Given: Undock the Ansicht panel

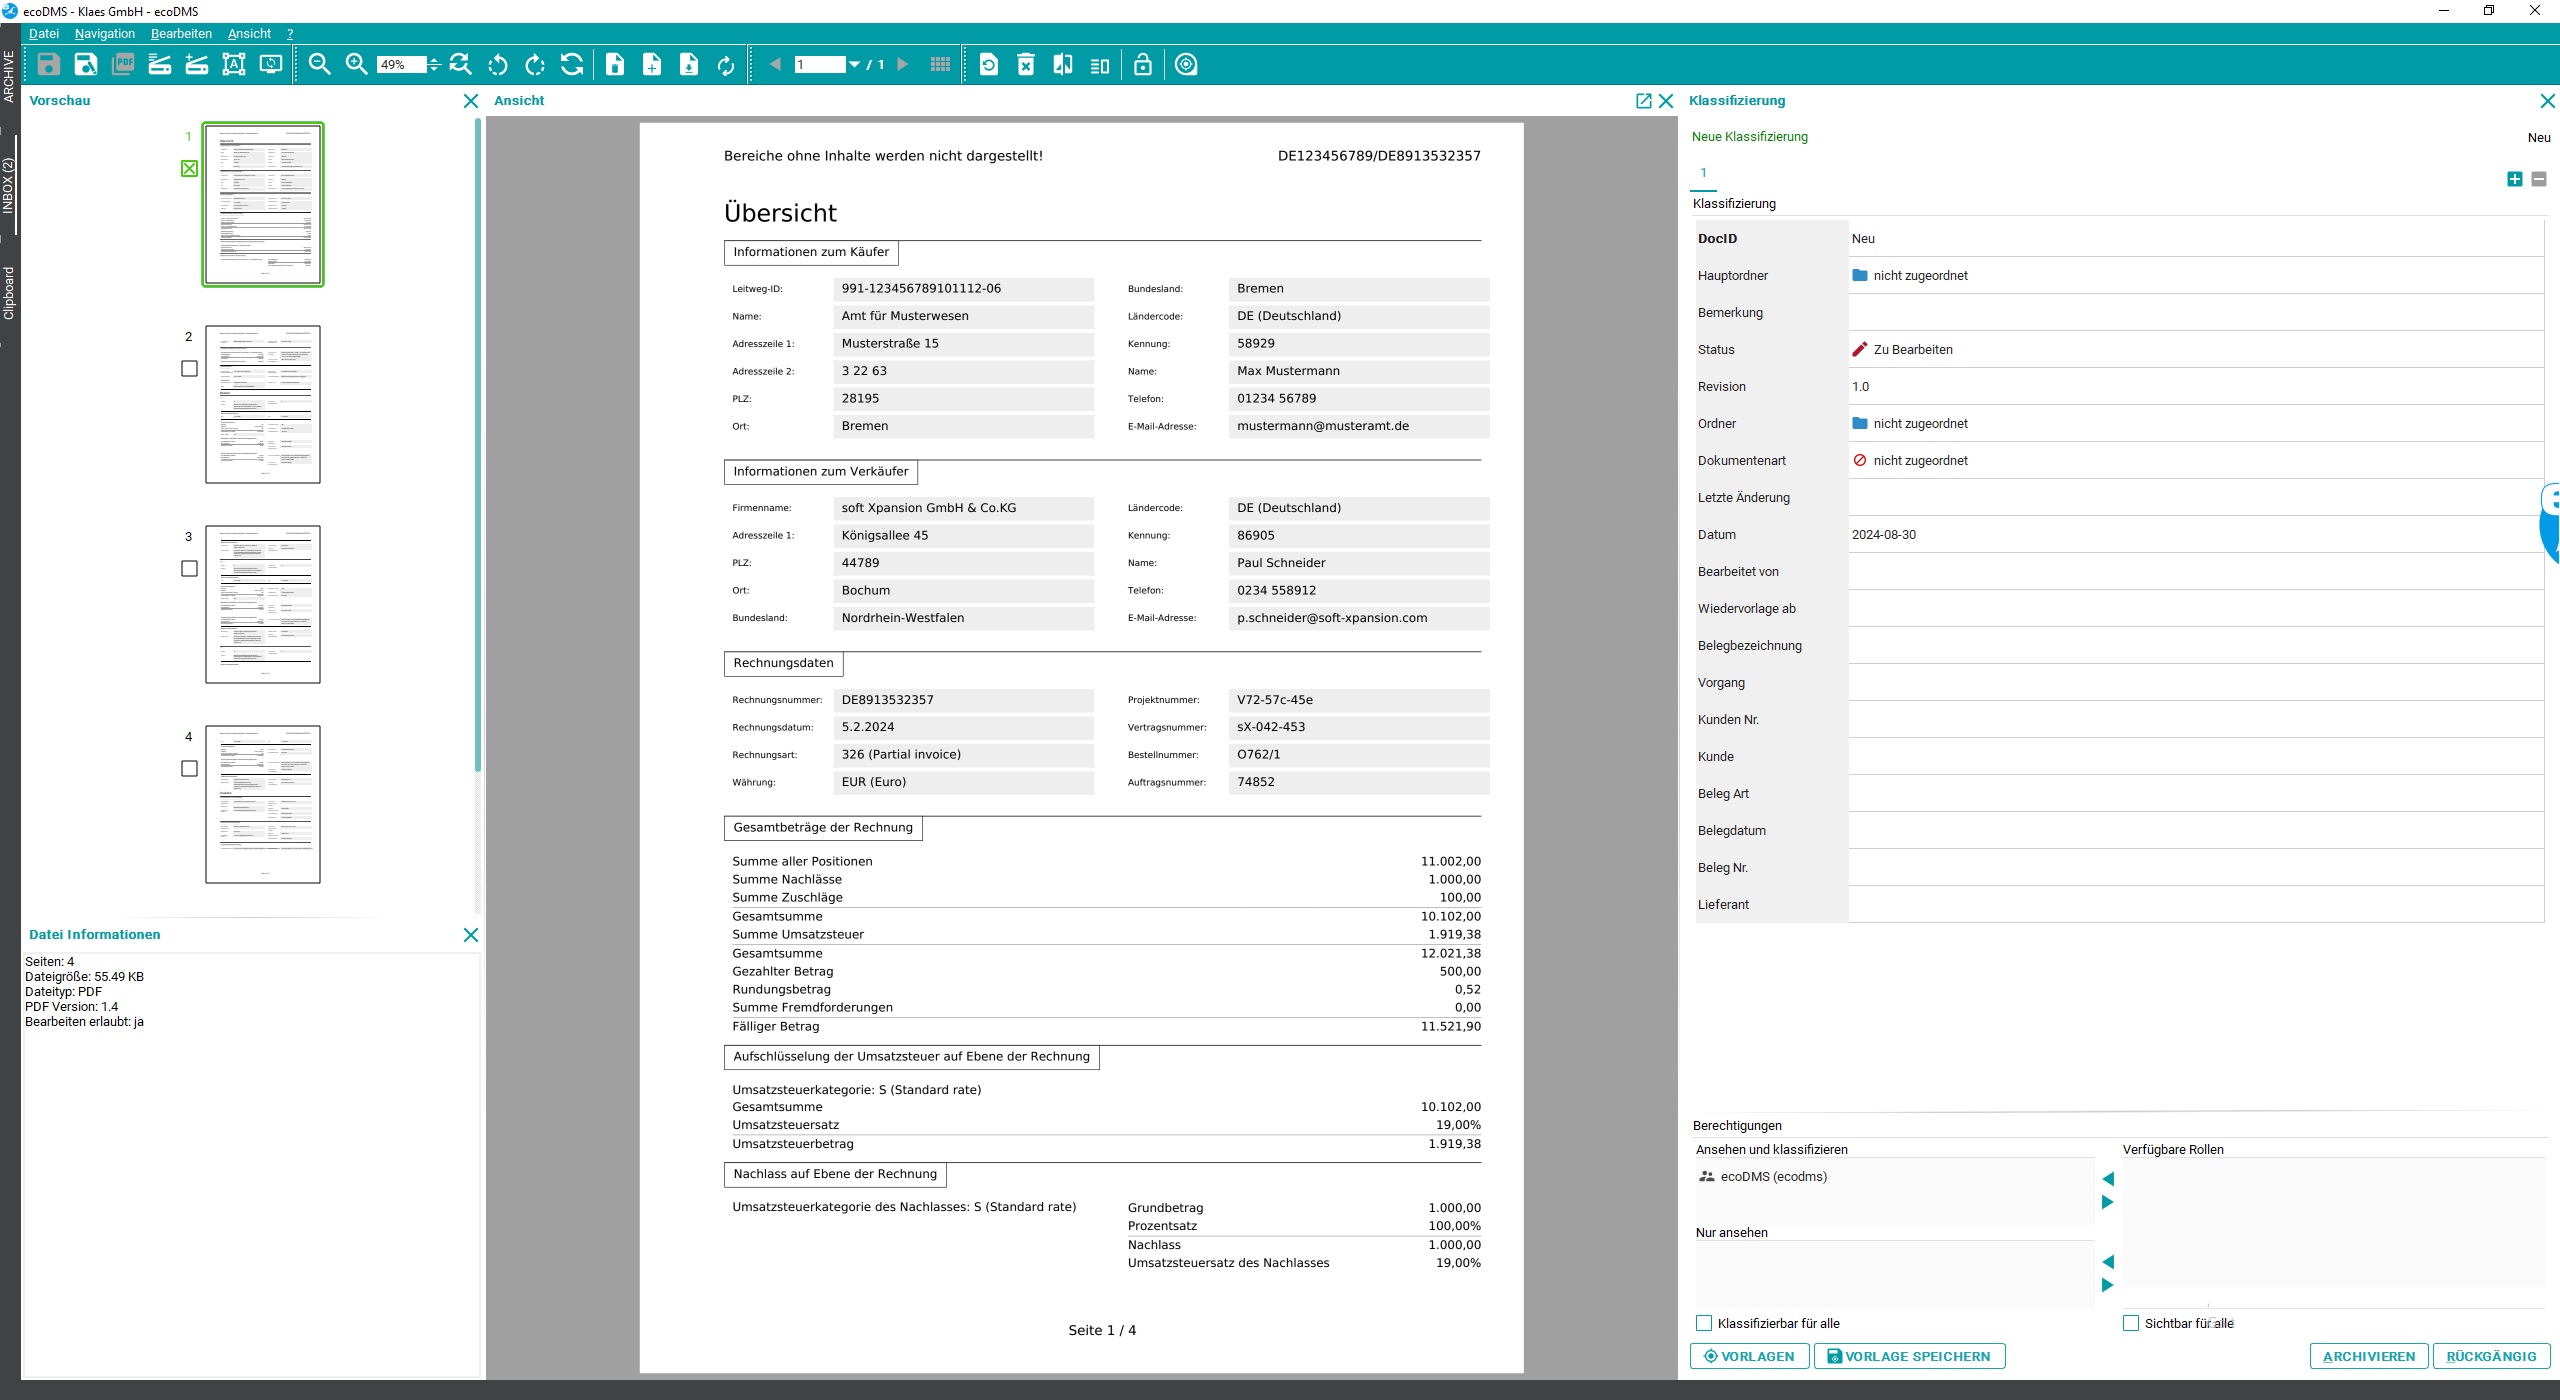Looking at the screenshot, I should click(1643, 101).
